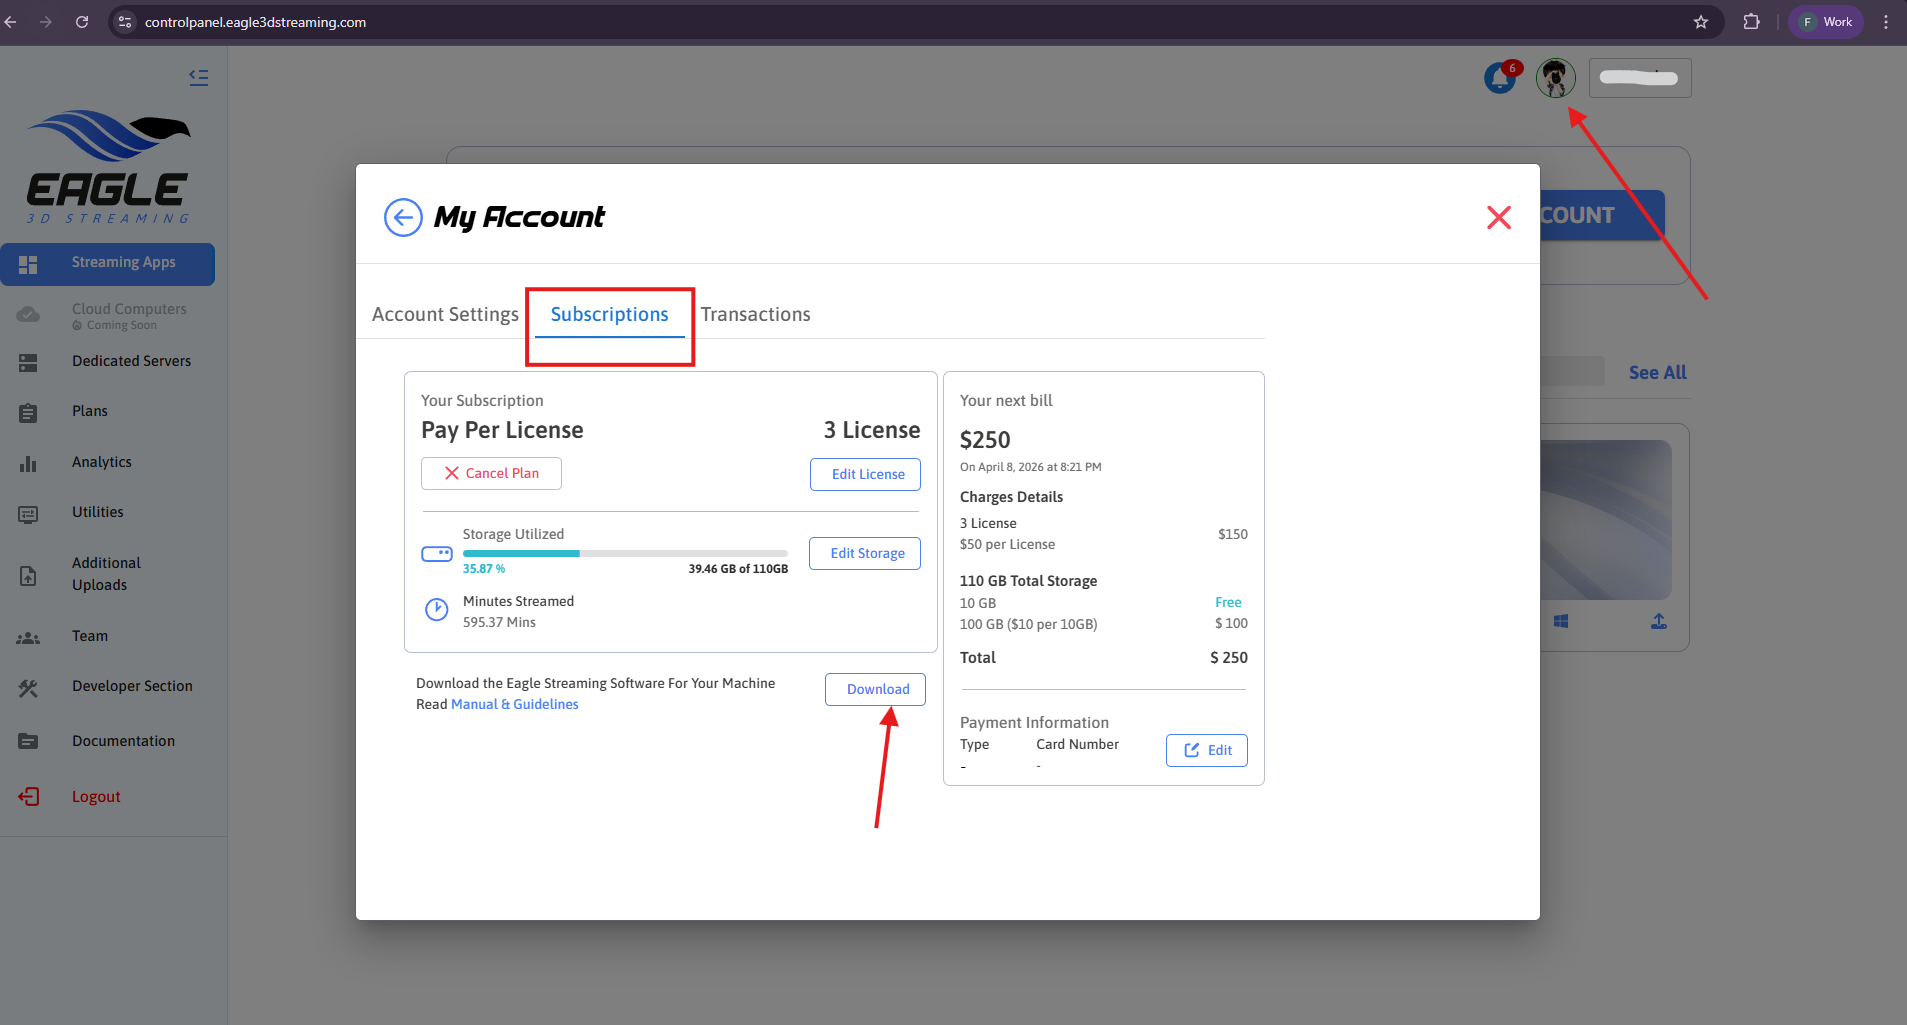Download the Eagle Streaming software
Image resolution: width=1907 pixels, height=1025 pixels.
pyautogui.click(x=875, y=689)
